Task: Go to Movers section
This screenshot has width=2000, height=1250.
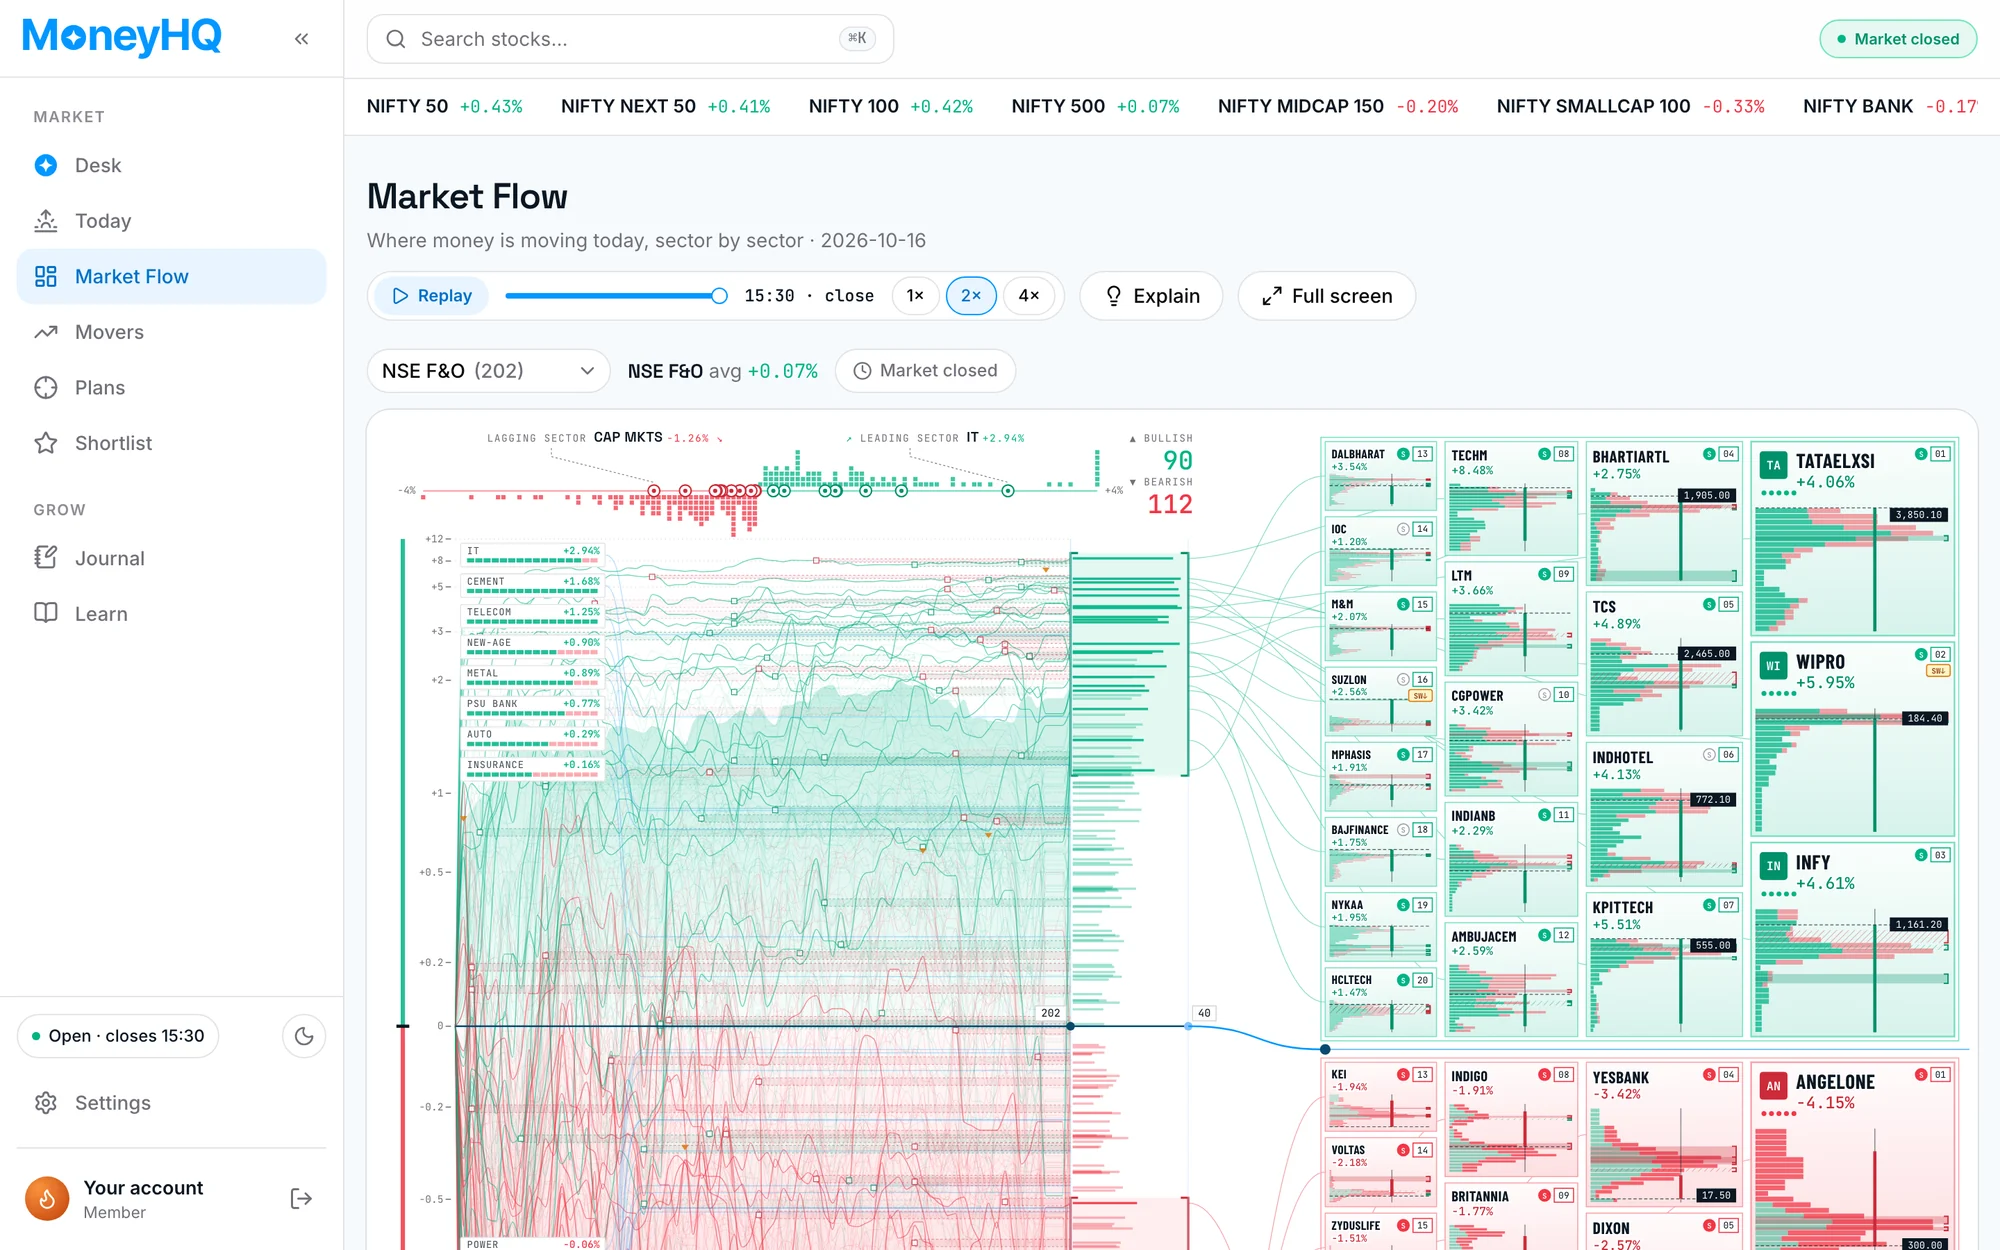Action: pyautogui.click(x=172, y=332)
